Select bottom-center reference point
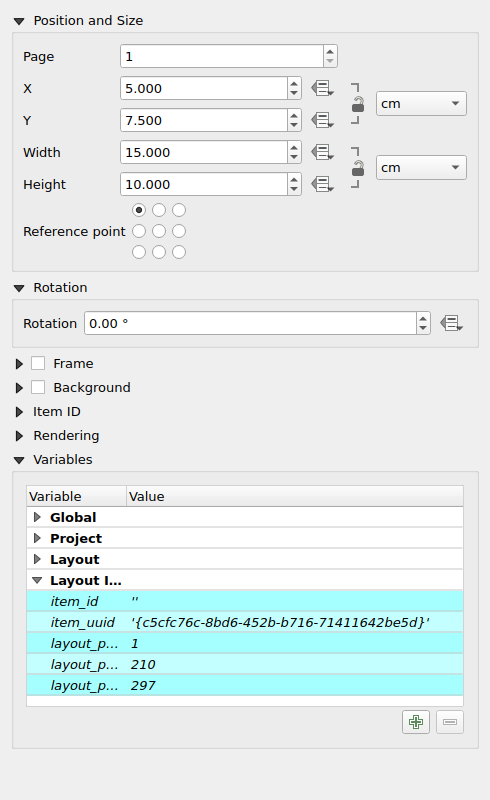The height and width of the screenshot is (800, 490). click(159, 252)
